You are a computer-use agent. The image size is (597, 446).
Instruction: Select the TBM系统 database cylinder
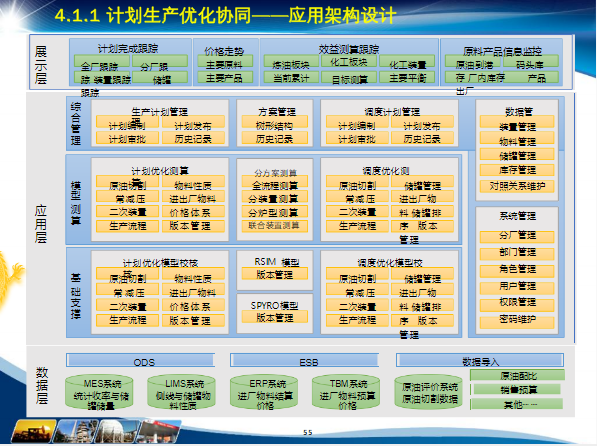tap(346, 392)
